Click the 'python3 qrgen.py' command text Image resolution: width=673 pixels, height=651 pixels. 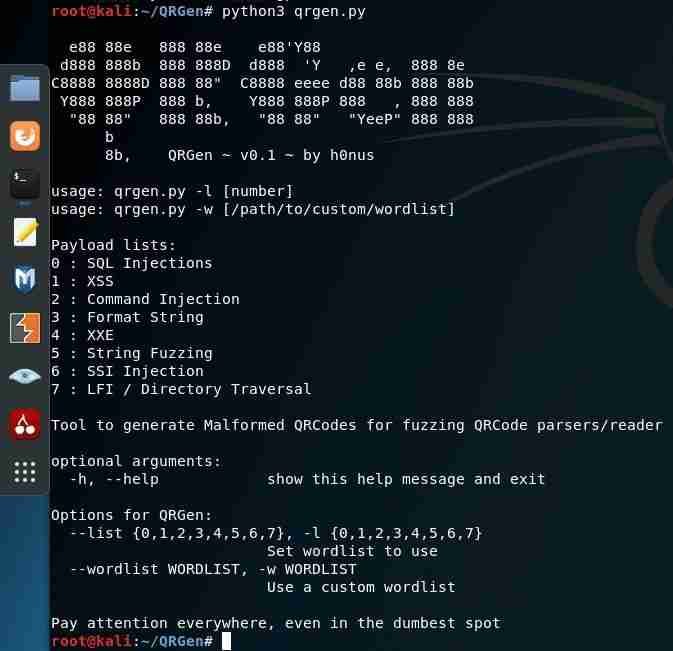[294, 11]
